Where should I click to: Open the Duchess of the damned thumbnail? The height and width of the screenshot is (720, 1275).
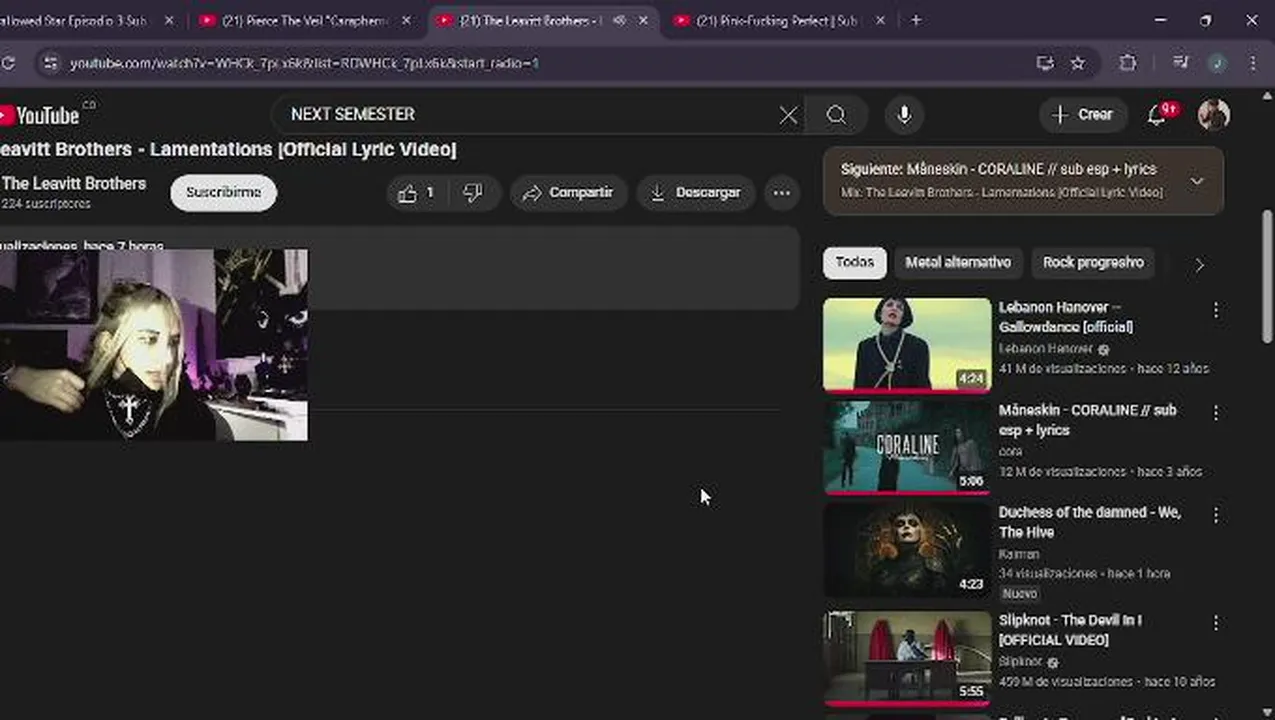point(907,551)
